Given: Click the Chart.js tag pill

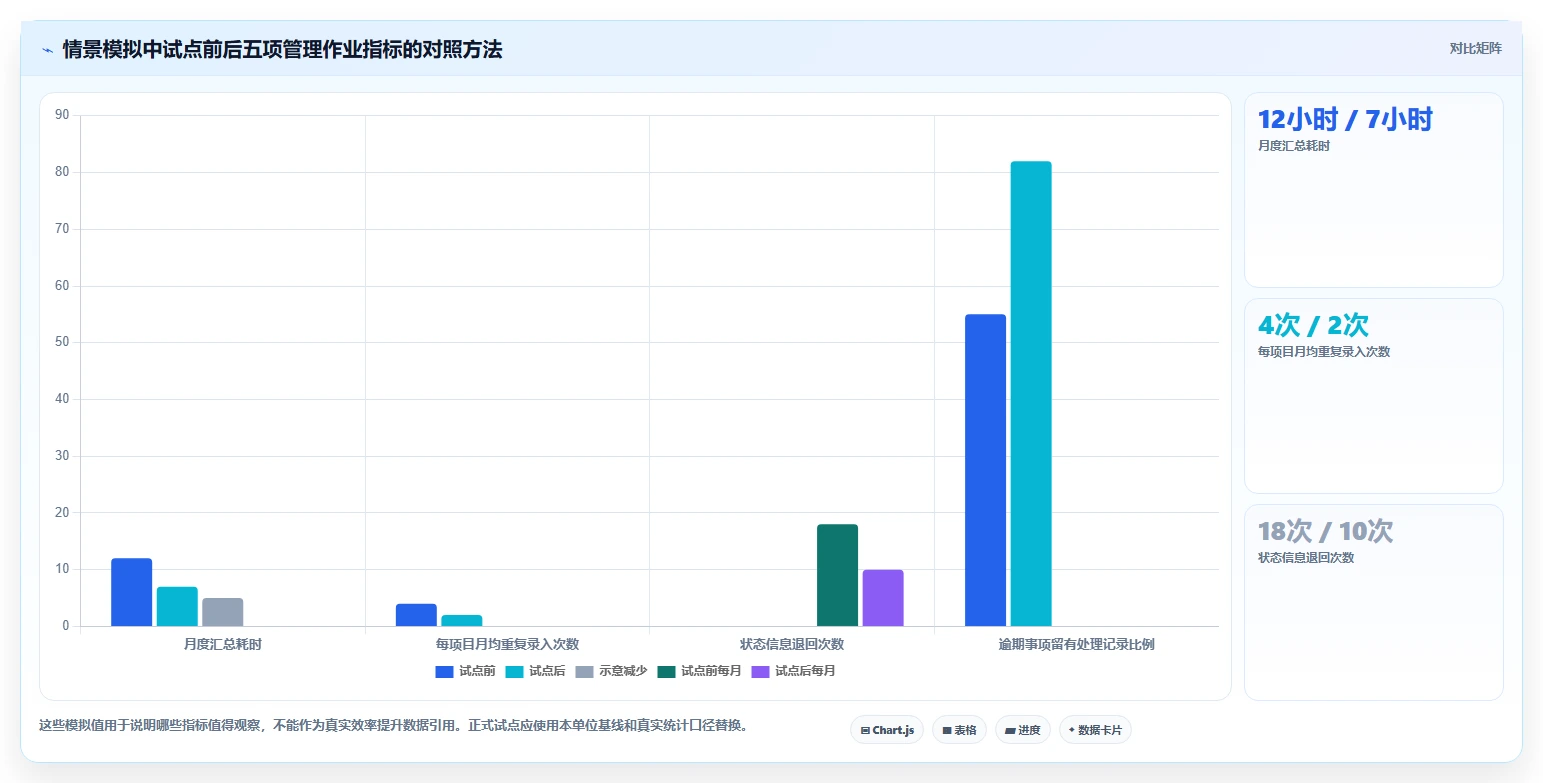Looking at the screenshot, I should point(887,730).
